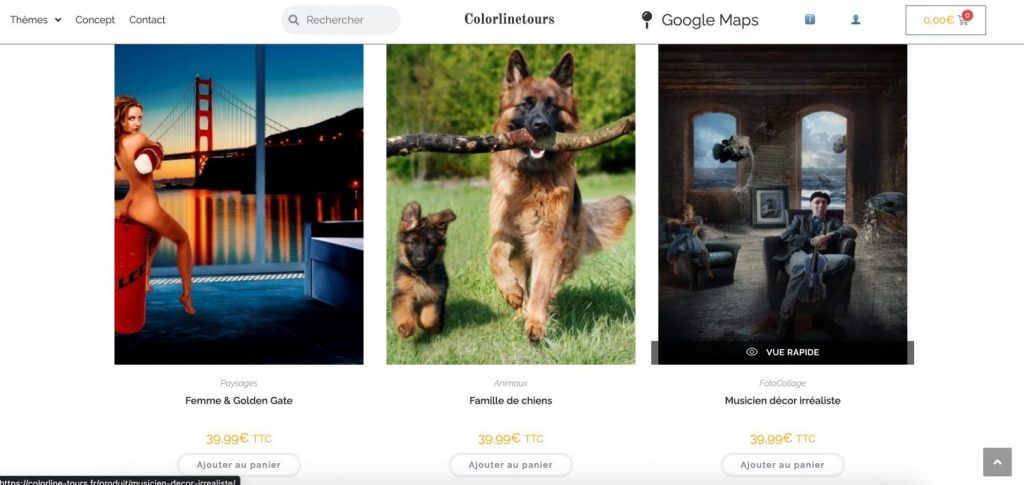Open the user account icon
The image size is (1024, 485).
pyautogui.click(x=856, y=20)
